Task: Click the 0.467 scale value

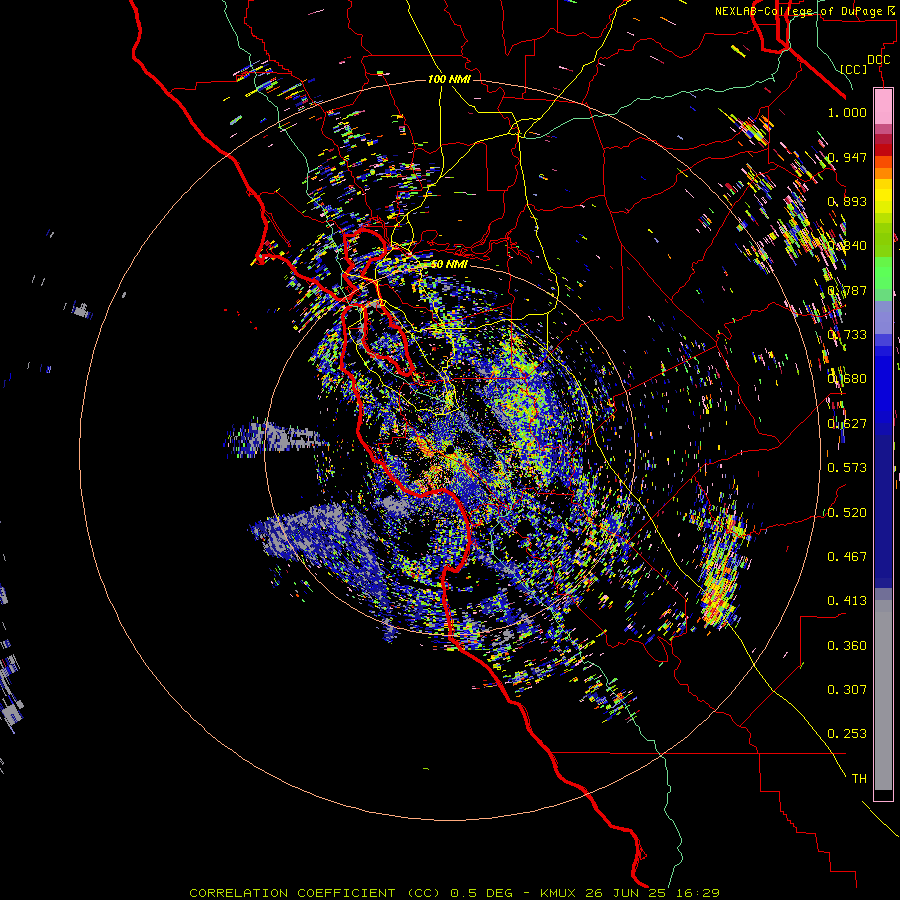Action: tap(847, 556)
